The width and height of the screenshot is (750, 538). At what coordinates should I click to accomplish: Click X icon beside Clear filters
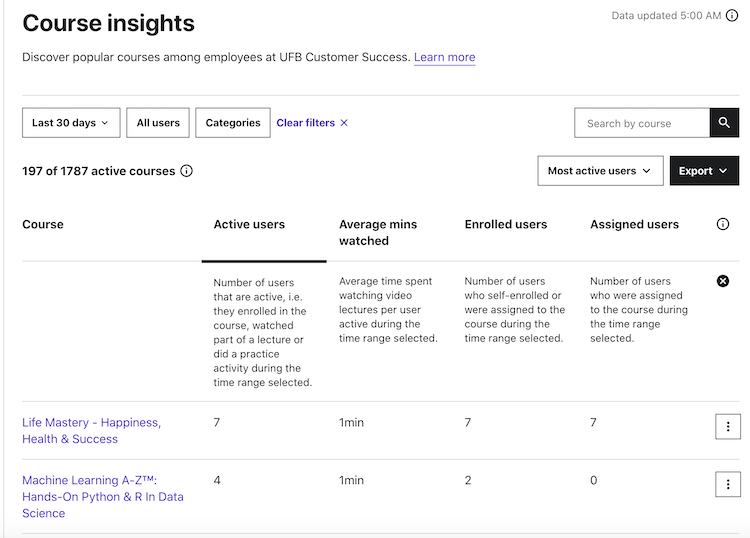tap(344, 123)
